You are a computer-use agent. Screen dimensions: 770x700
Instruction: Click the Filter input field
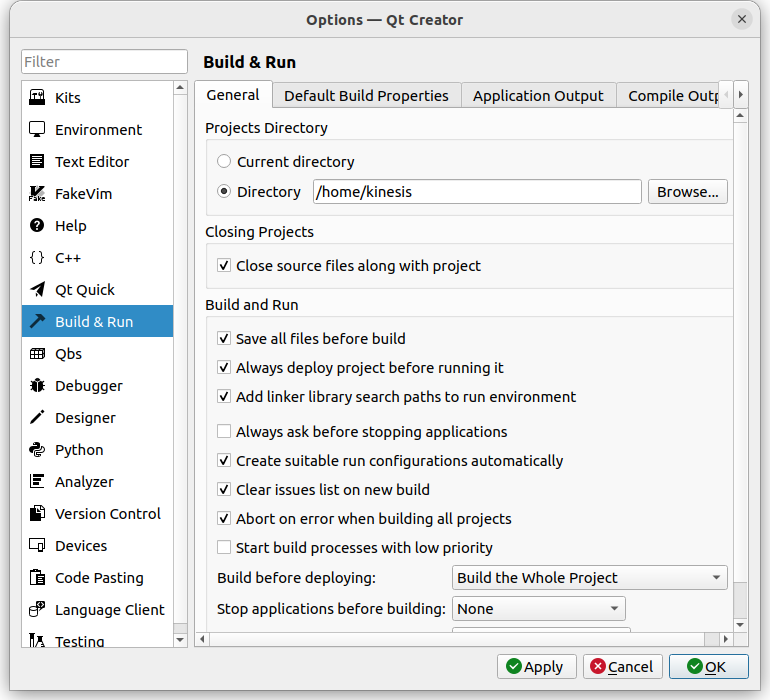(104, 61)
